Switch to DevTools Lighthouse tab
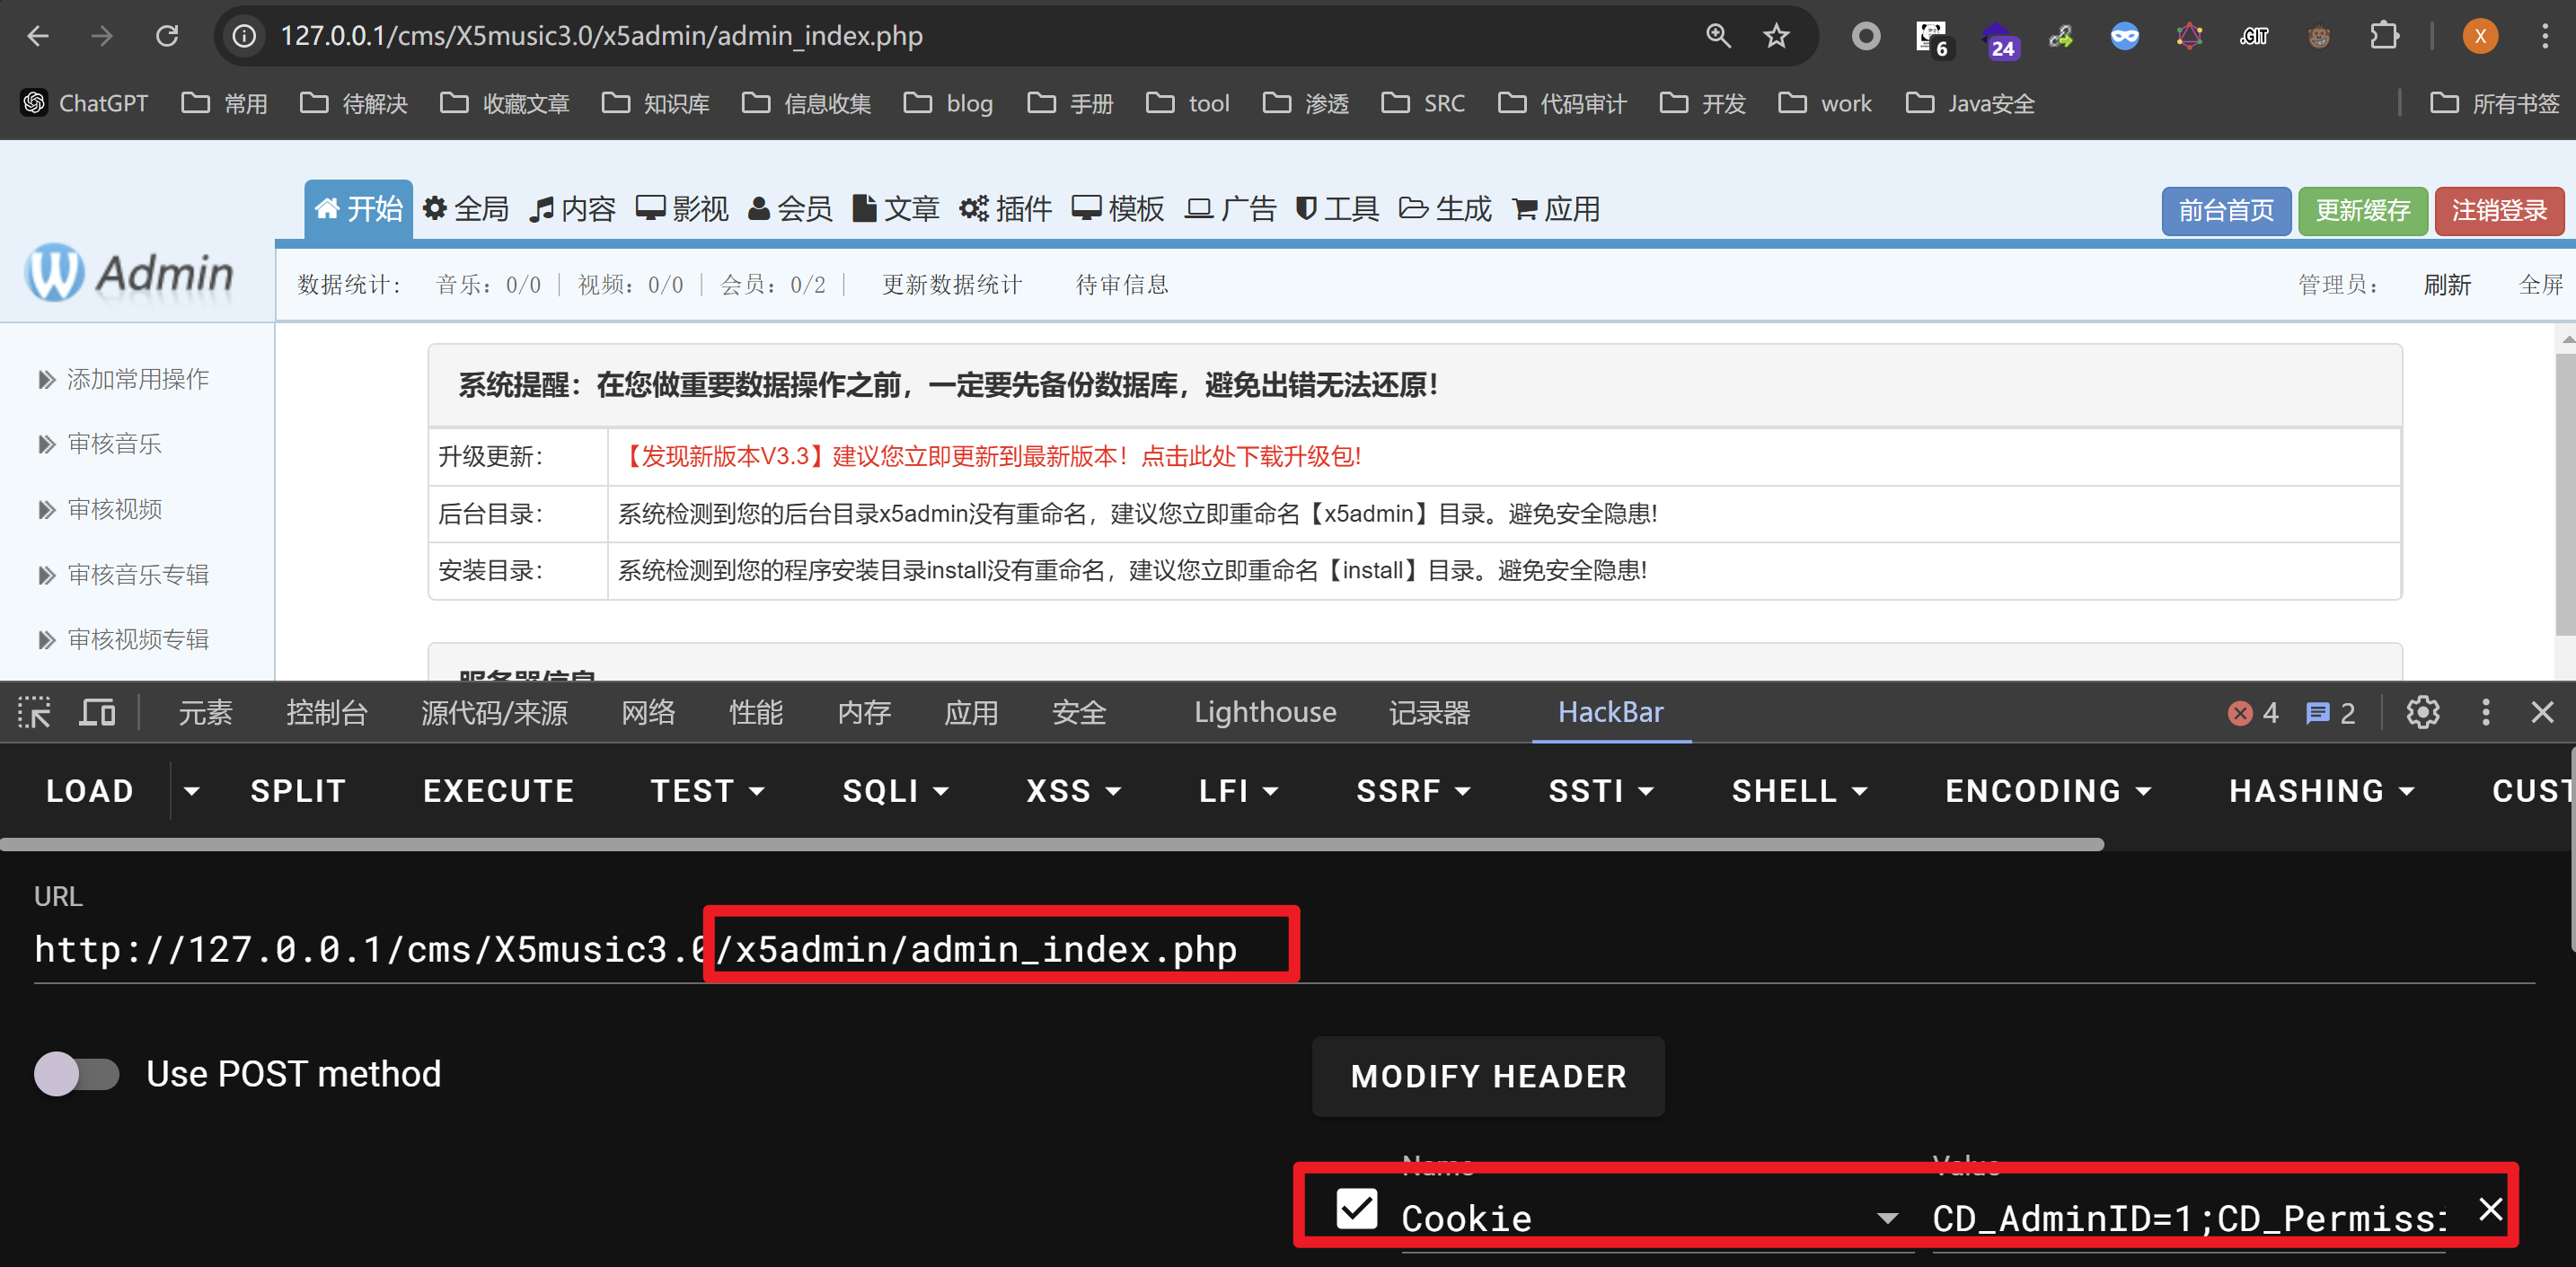Image resolution: width=2576 pixels, height=1267 pixels. [x=1265, y=712]
